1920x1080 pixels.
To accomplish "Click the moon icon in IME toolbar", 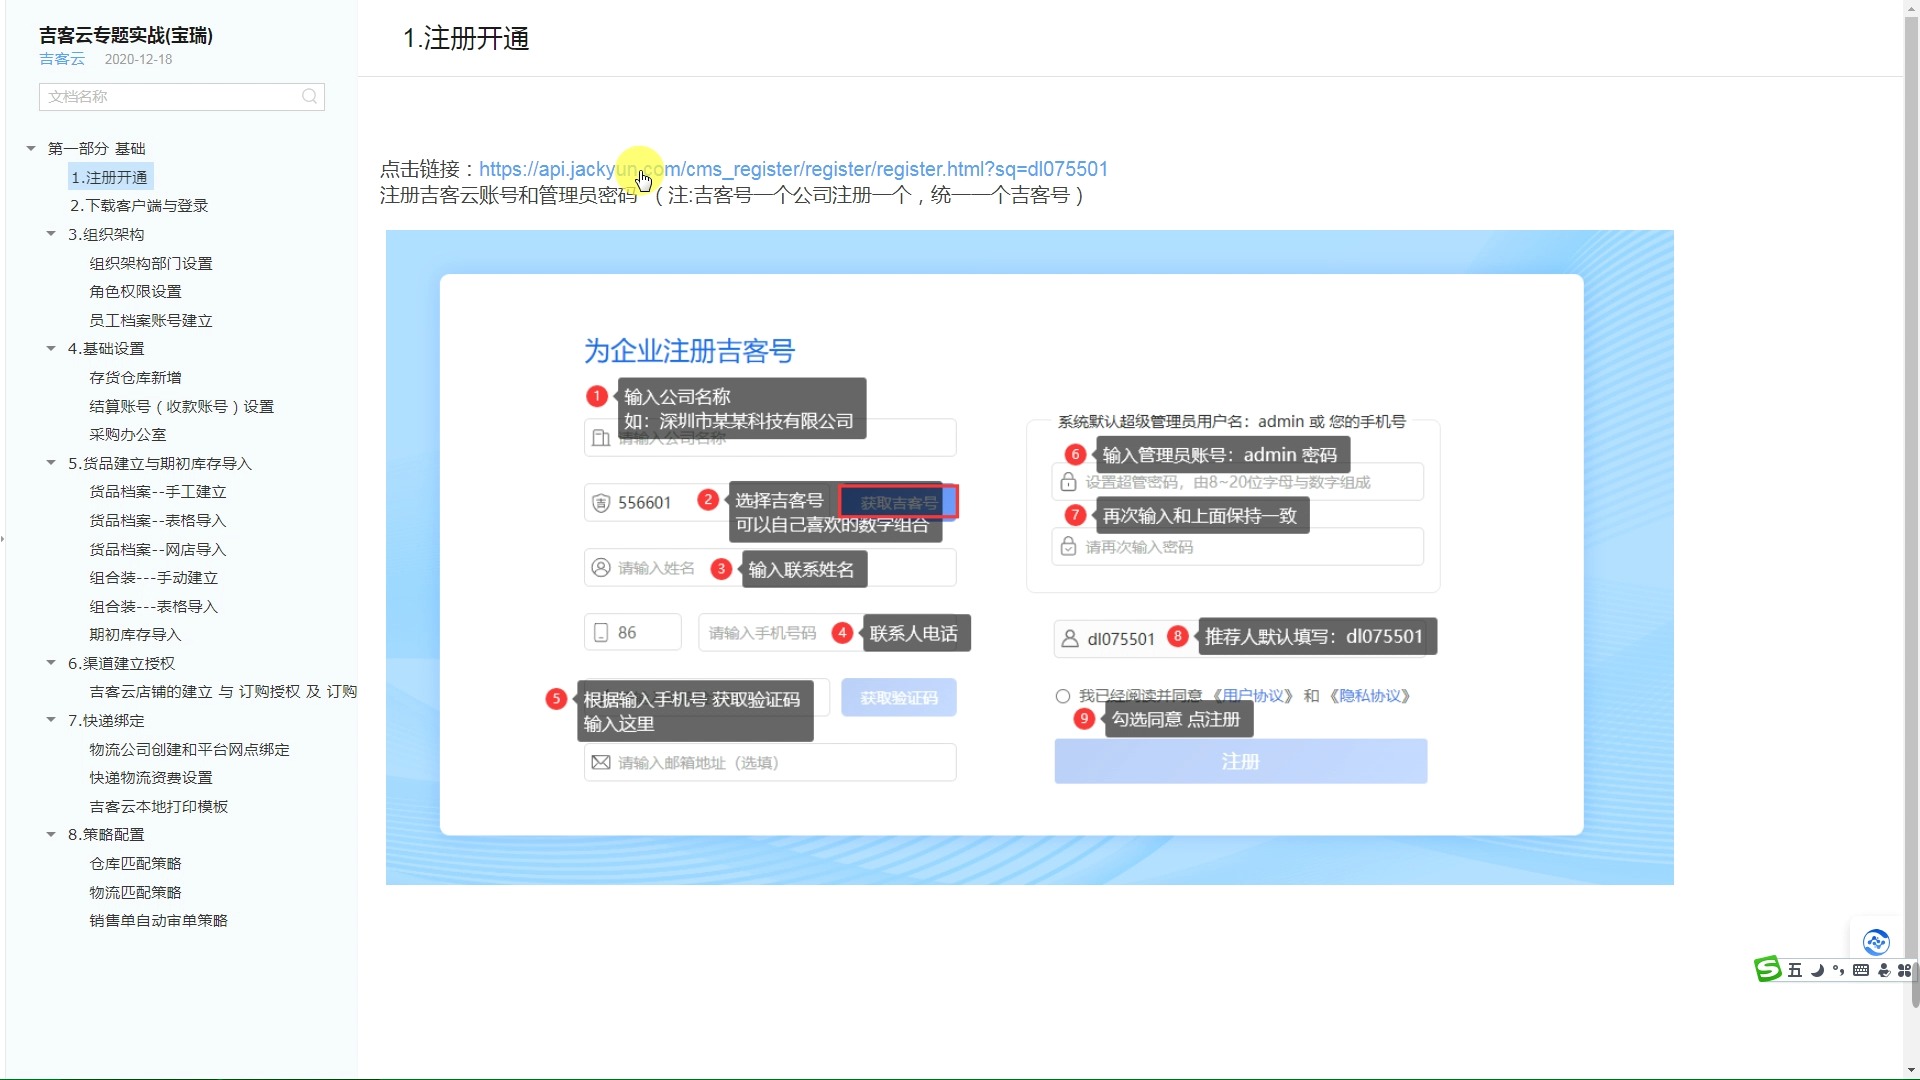I will (x=1817, y=970).
